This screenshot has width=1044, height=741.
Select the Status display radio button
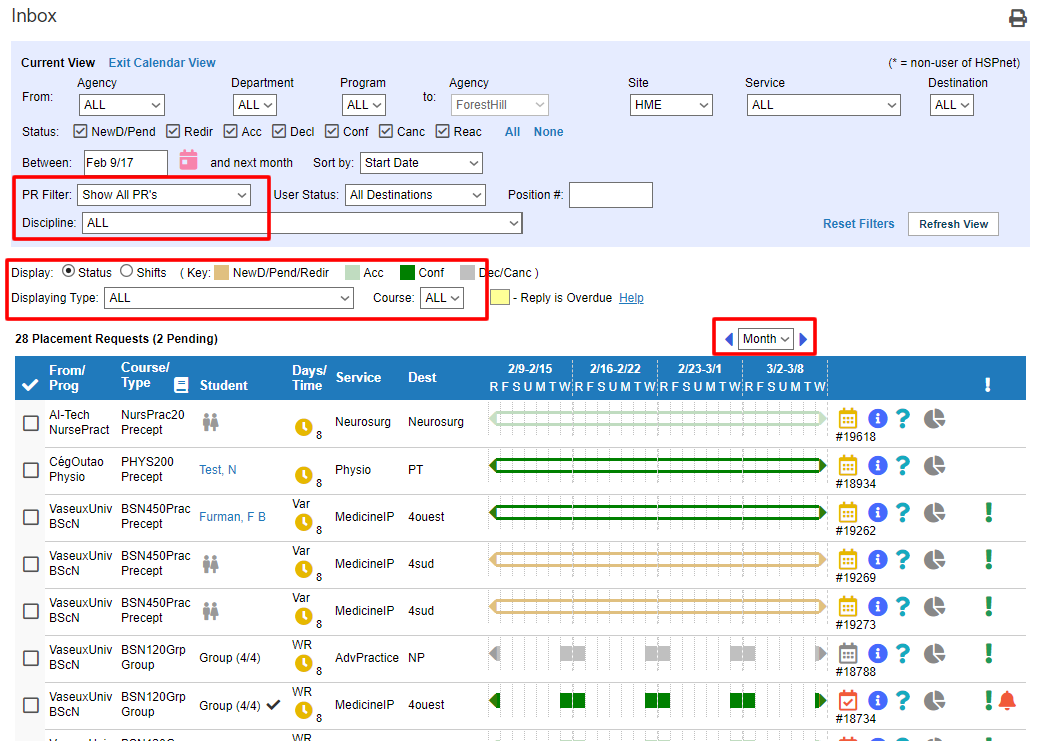pos(68,271)
